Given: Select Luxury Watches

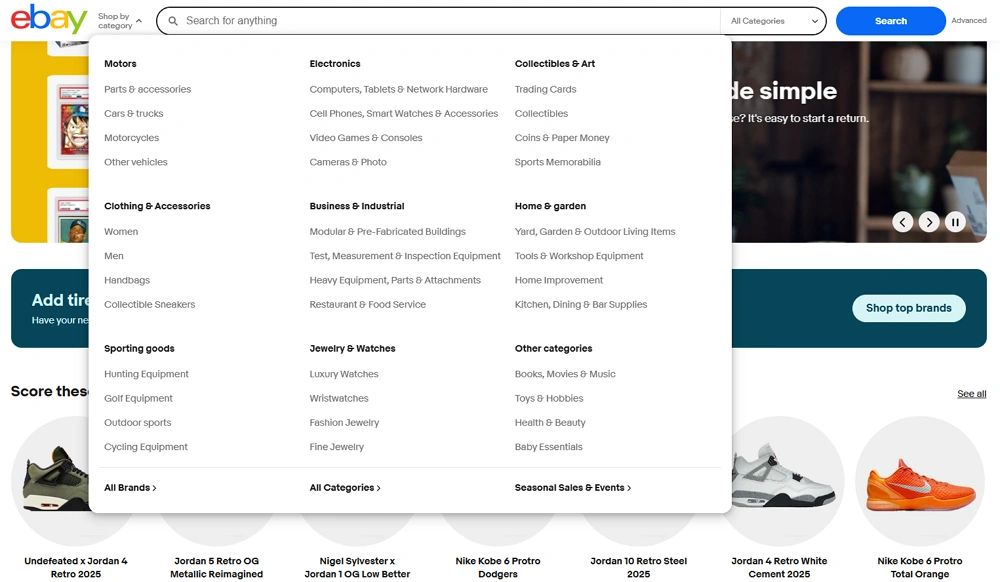Looking at the screenshot, I should [344, 374].
